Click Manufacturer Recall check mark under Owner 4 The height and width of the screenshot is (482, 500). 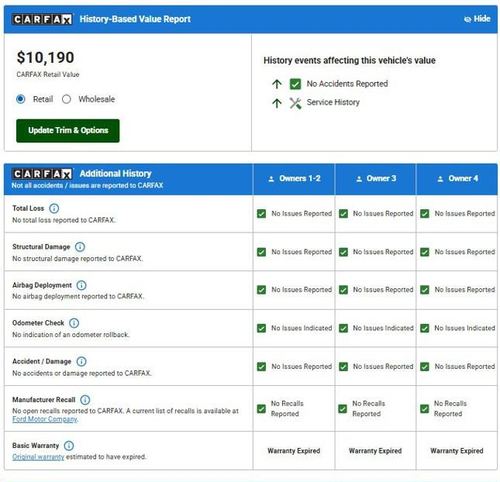point(425,409)
